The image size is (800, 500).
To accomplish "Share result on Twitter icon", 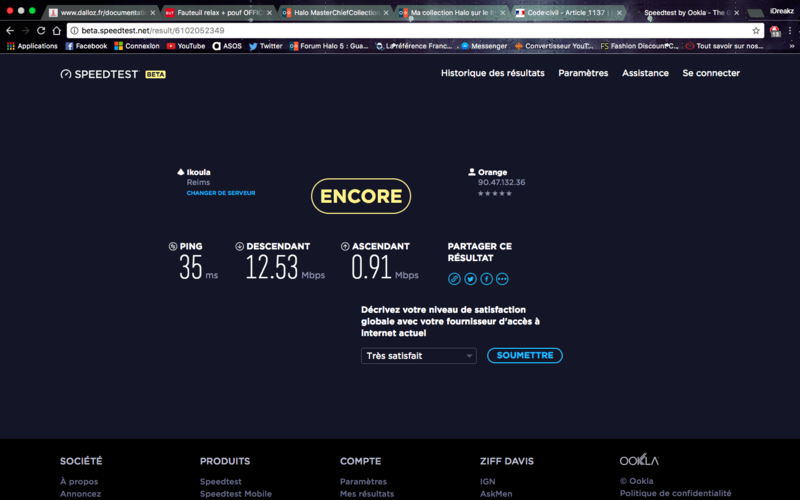I will 470,279.
